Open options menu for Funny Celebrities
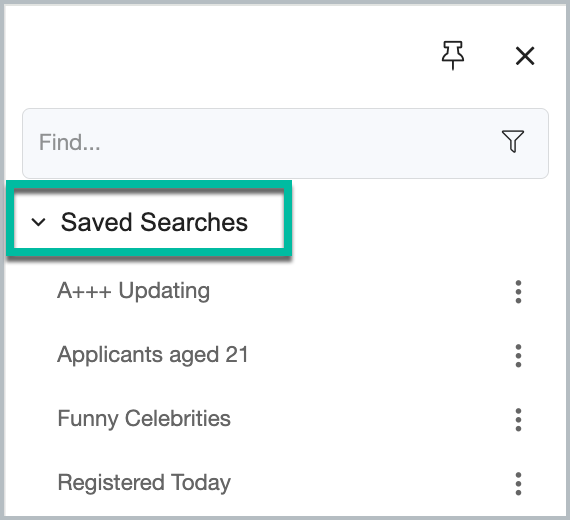Viewport: 570px width, 520px height. click(518, 420)
